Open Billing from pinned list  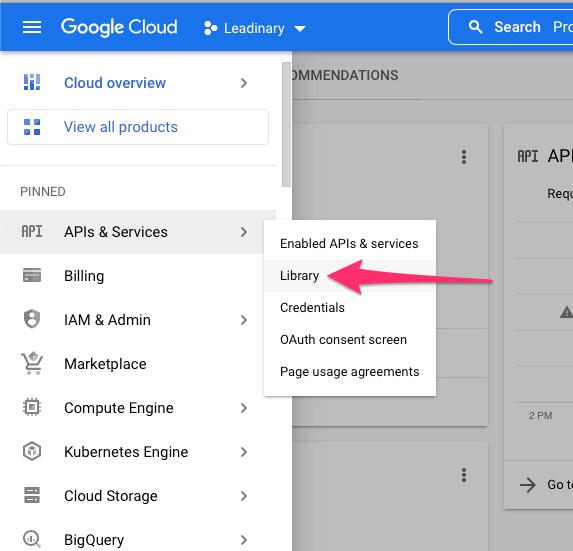click(x=84, y=276)
